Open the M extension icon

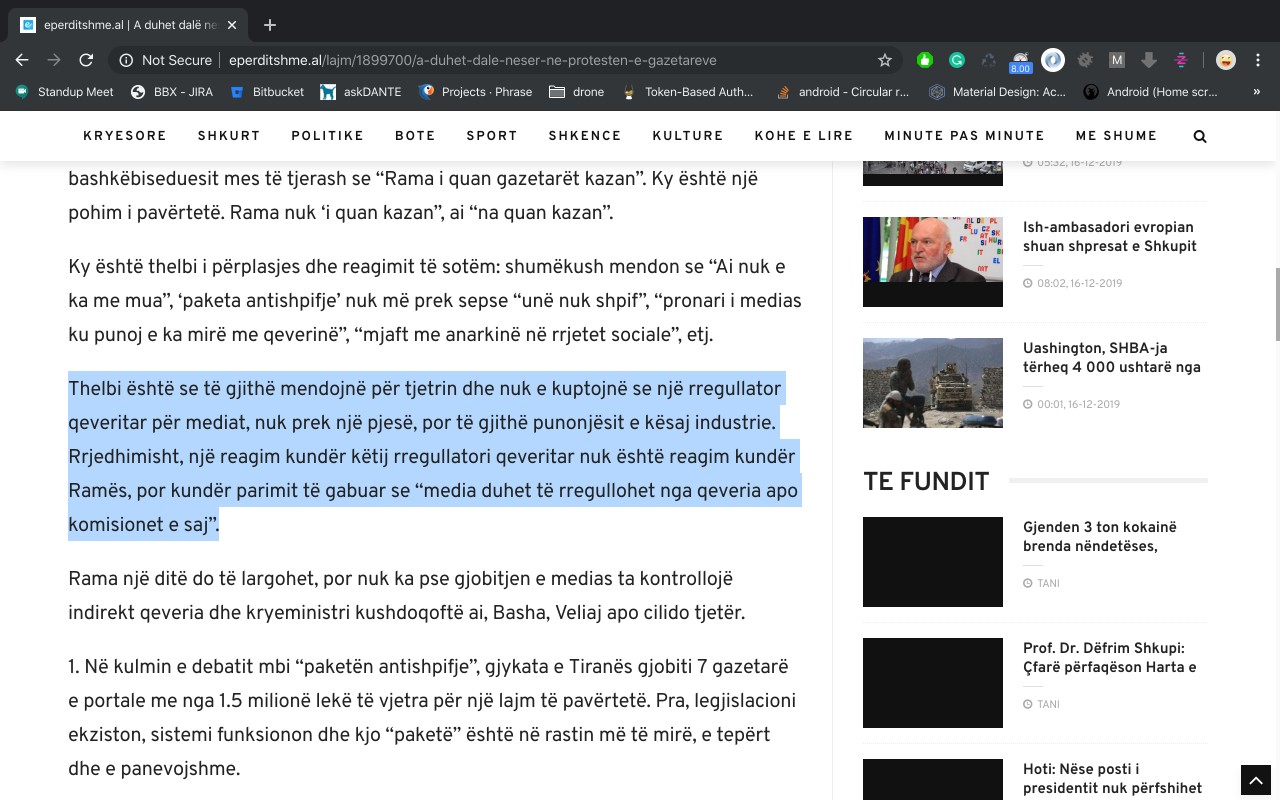1117,60
